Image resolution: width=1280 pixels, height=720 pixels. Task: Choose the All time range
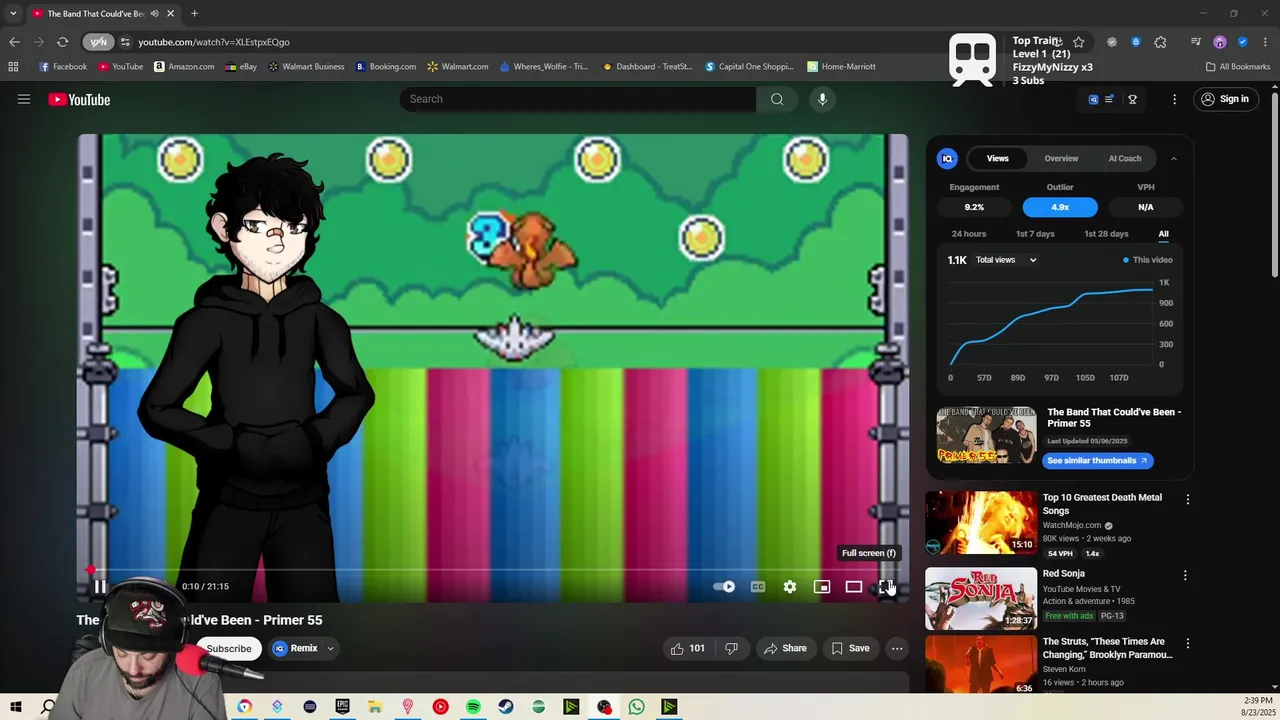pos(1163,234)
